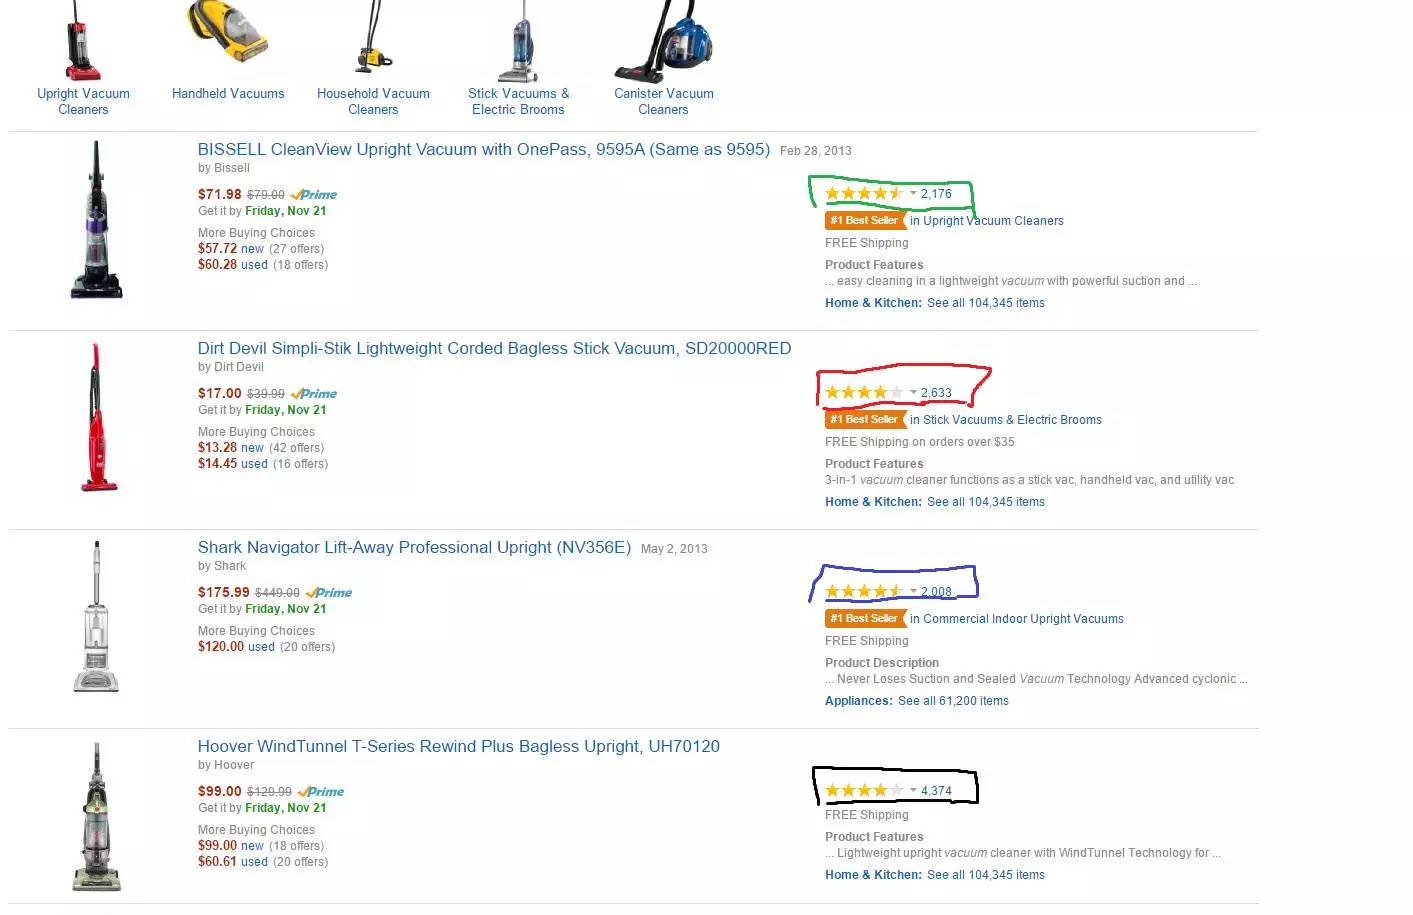This screenshot has width=1413, height=915.
Task: See all 61,200 items in Appliances
Action: 953,701
